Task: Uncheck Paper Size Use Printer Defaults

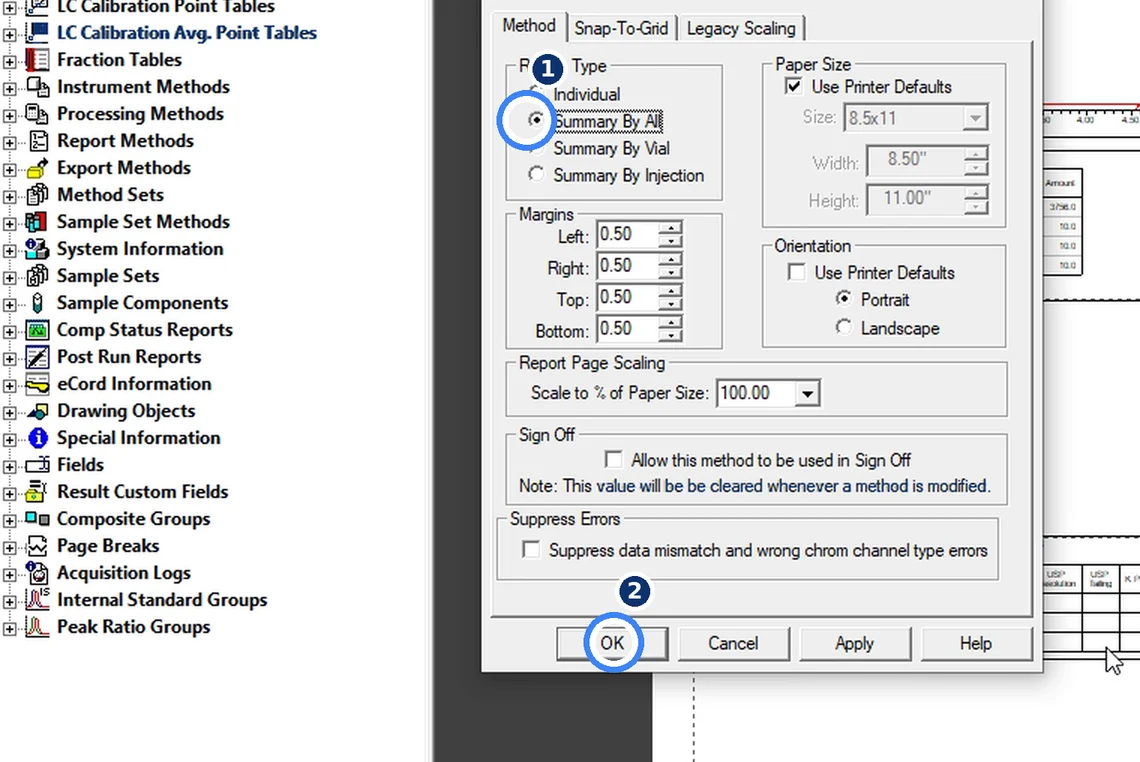Action: (793, 87)
